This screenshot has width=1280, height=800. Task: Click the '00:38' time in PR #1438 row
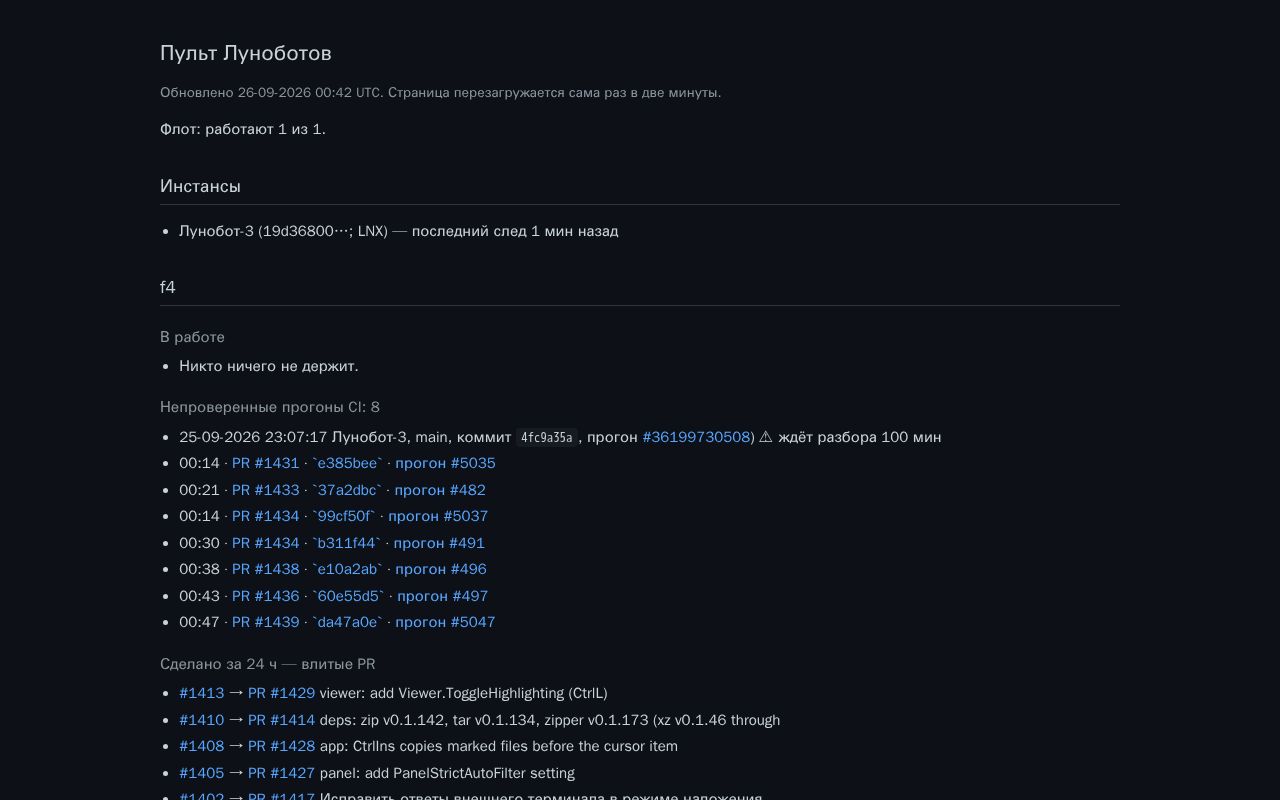click(x=199, y=569)
